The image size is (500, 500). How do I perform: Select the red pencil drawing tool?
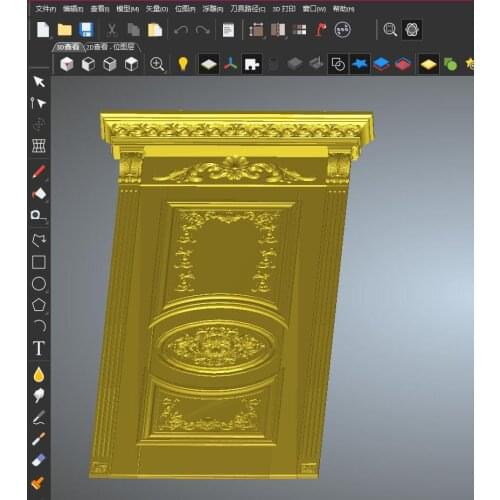pos(39,172)
